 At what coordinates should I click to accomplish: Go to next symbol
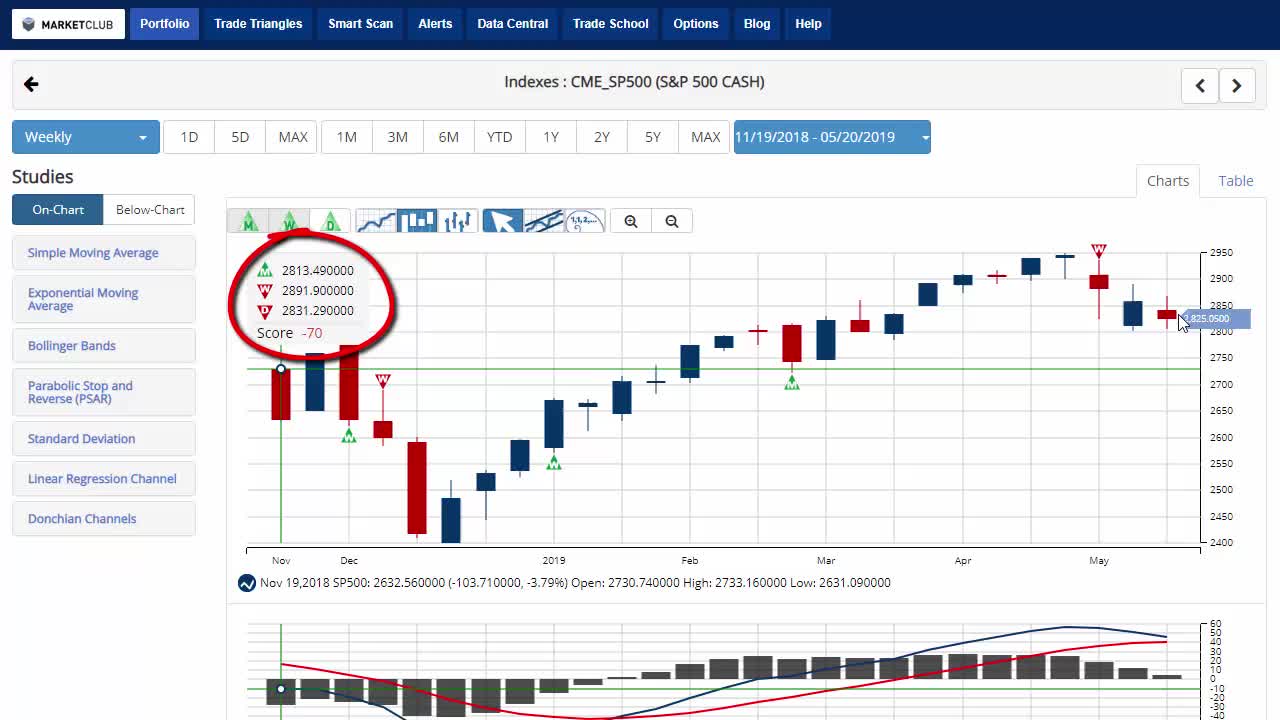click(x=1237, y=85)
